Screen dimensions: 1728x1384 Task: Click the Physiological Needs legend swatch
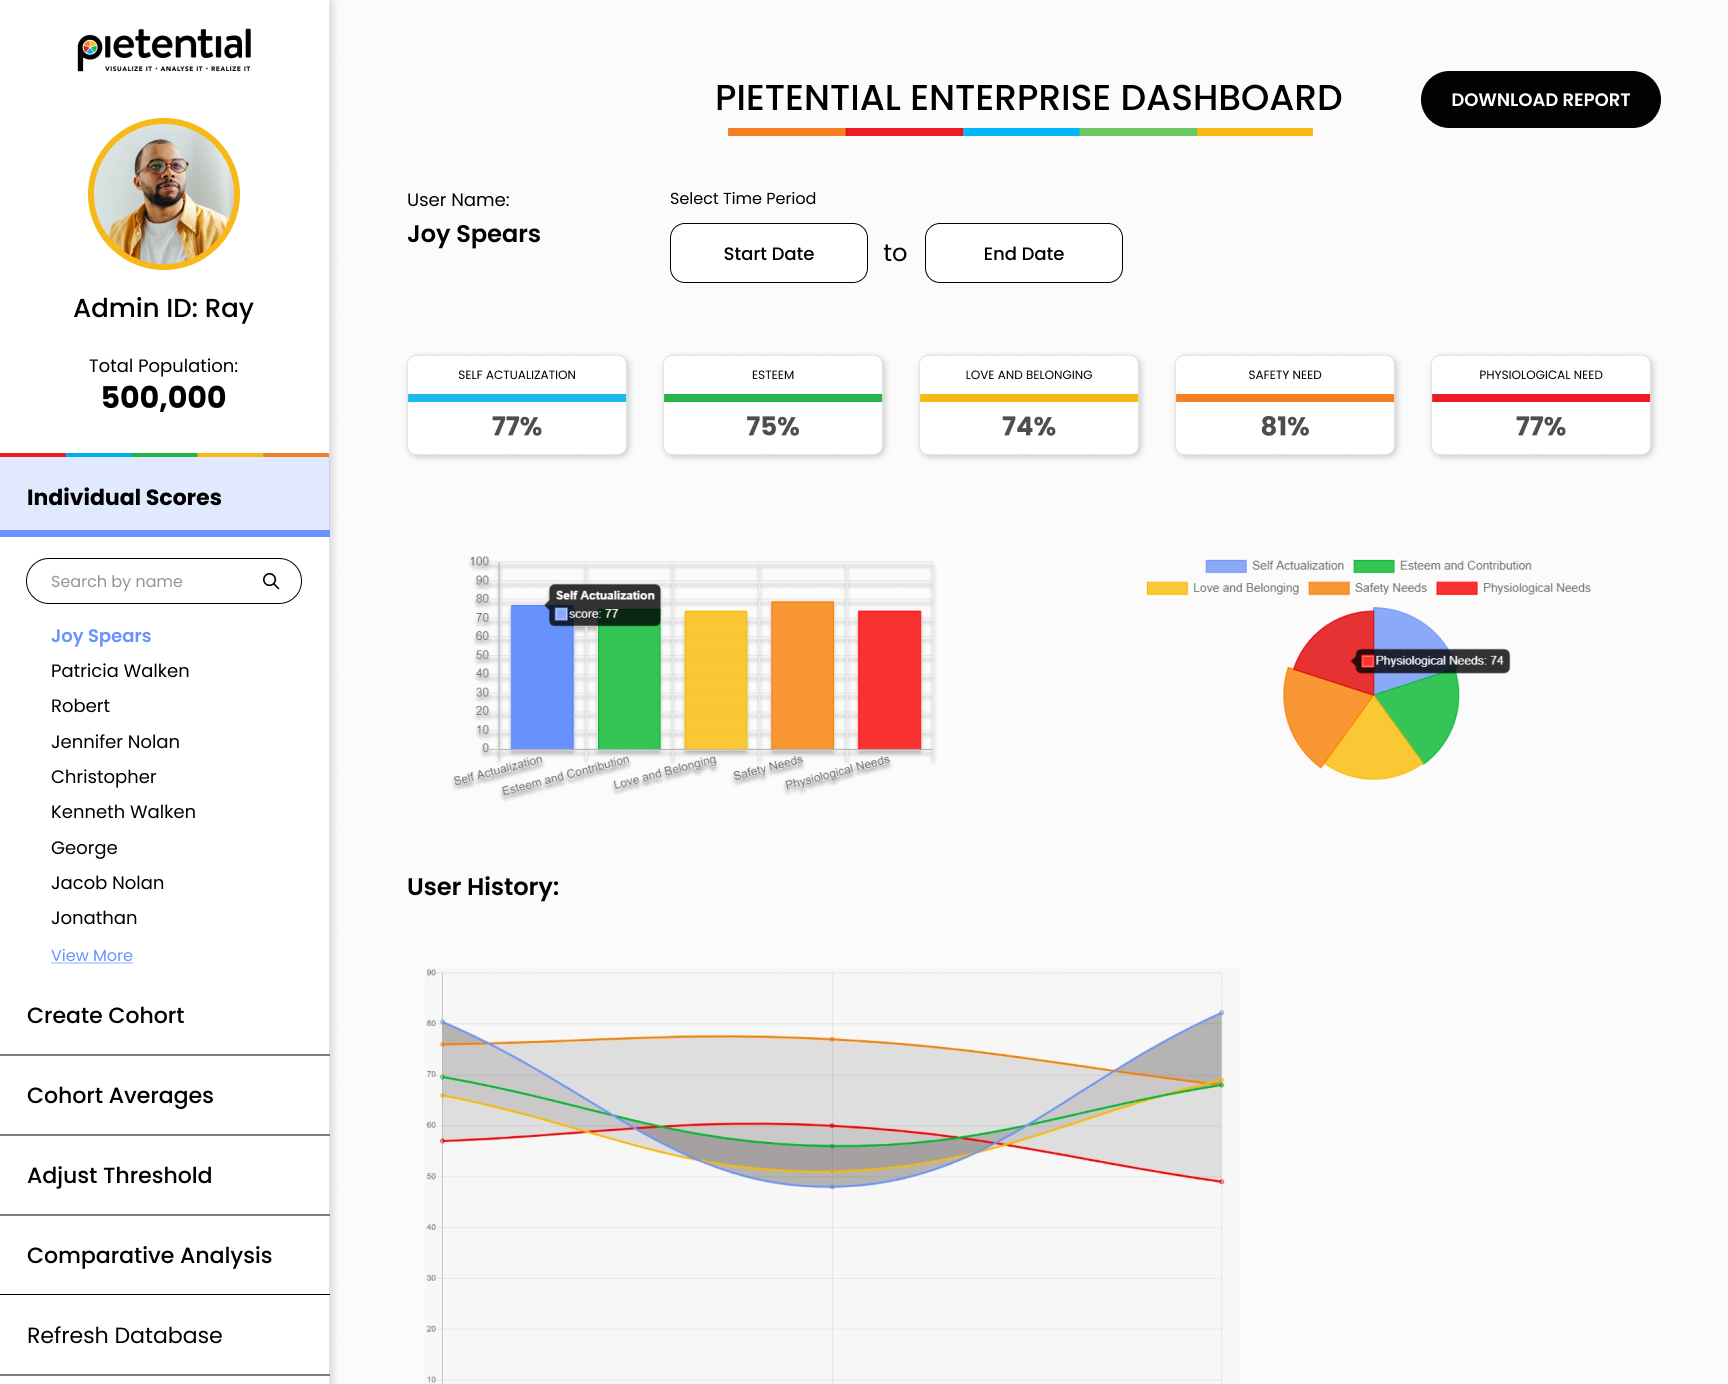[1458, 588]
